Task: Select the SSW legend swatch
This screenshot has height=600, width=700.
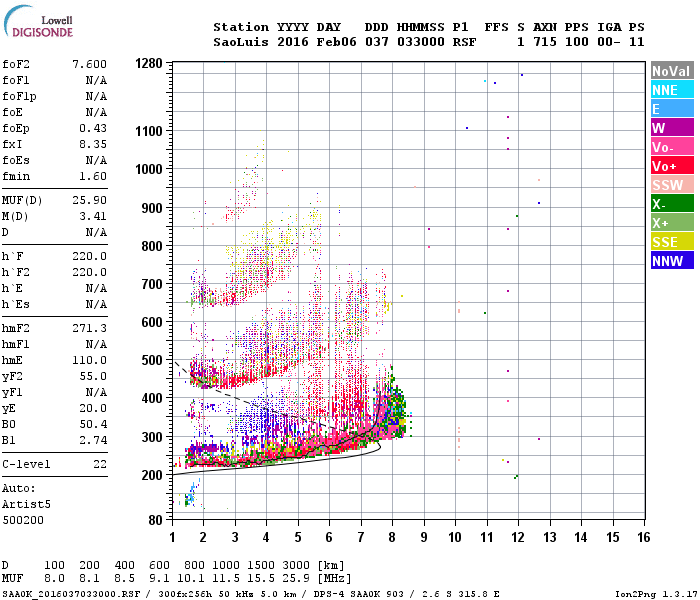Action: point(672,185)
